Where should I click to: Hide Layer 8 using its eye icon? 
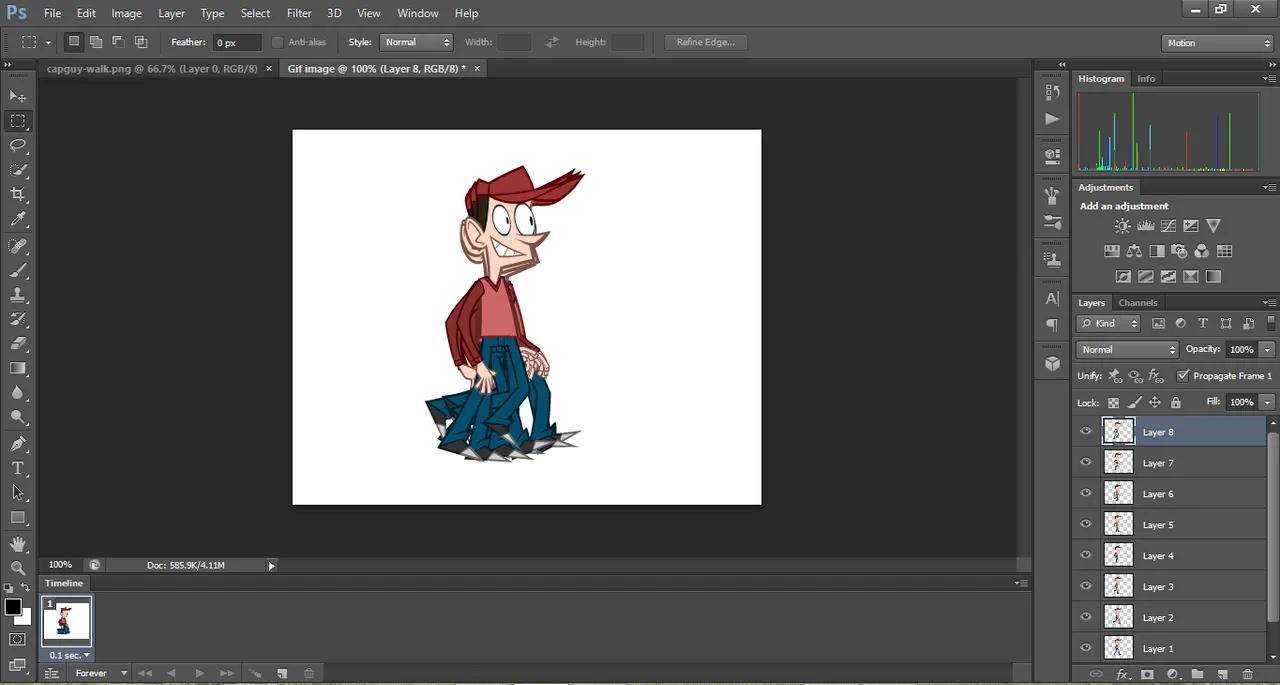1086,432
